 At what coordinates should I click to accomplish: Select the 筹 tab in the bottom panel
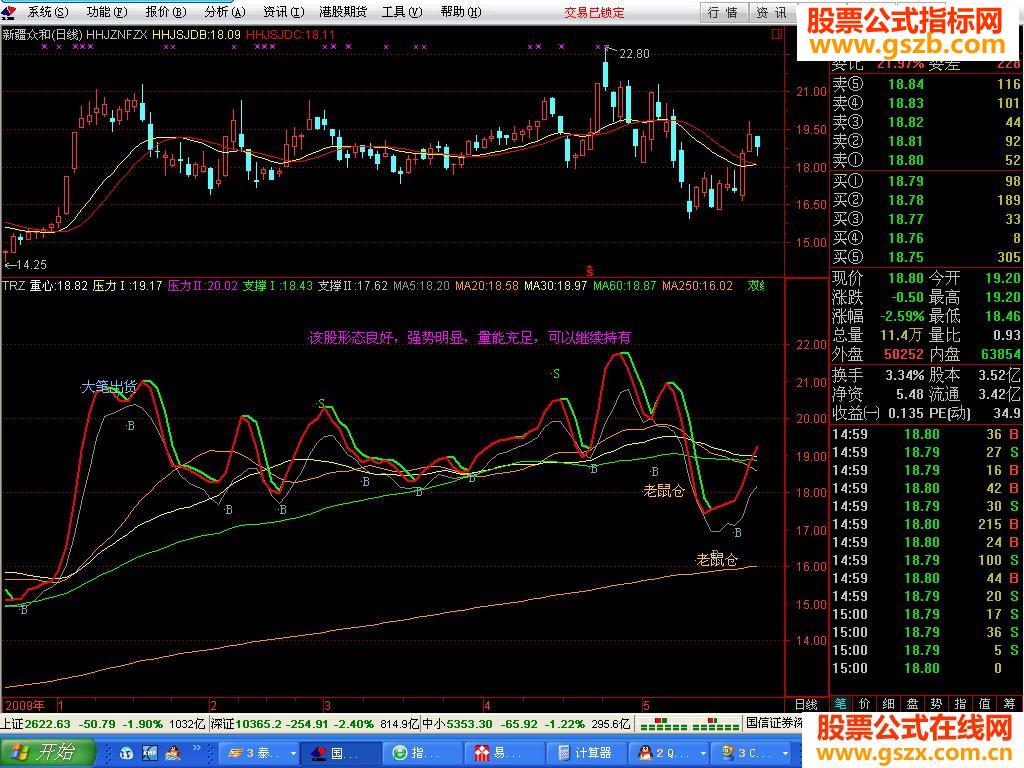pyautogui.click(x=1009, y=703)
